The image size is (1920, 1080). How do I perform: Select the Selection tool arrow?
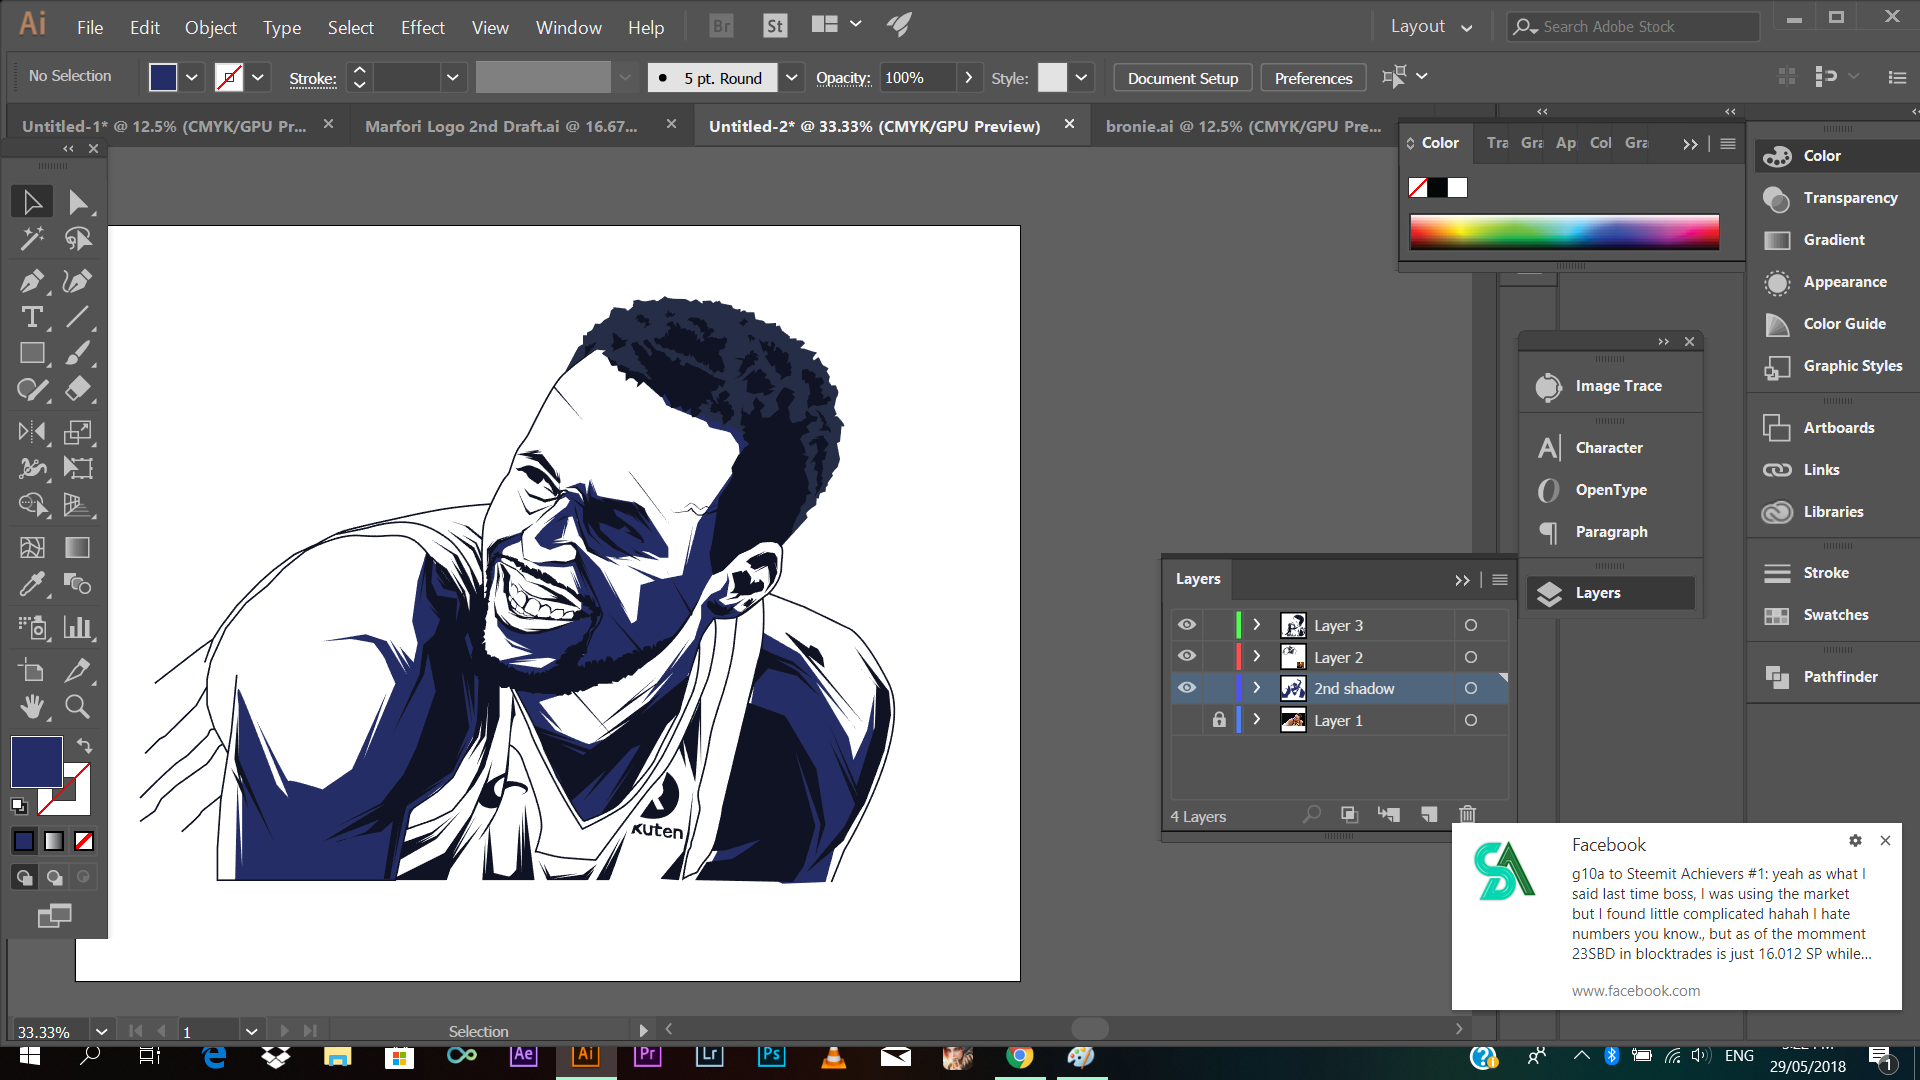(x=32, y=202)
